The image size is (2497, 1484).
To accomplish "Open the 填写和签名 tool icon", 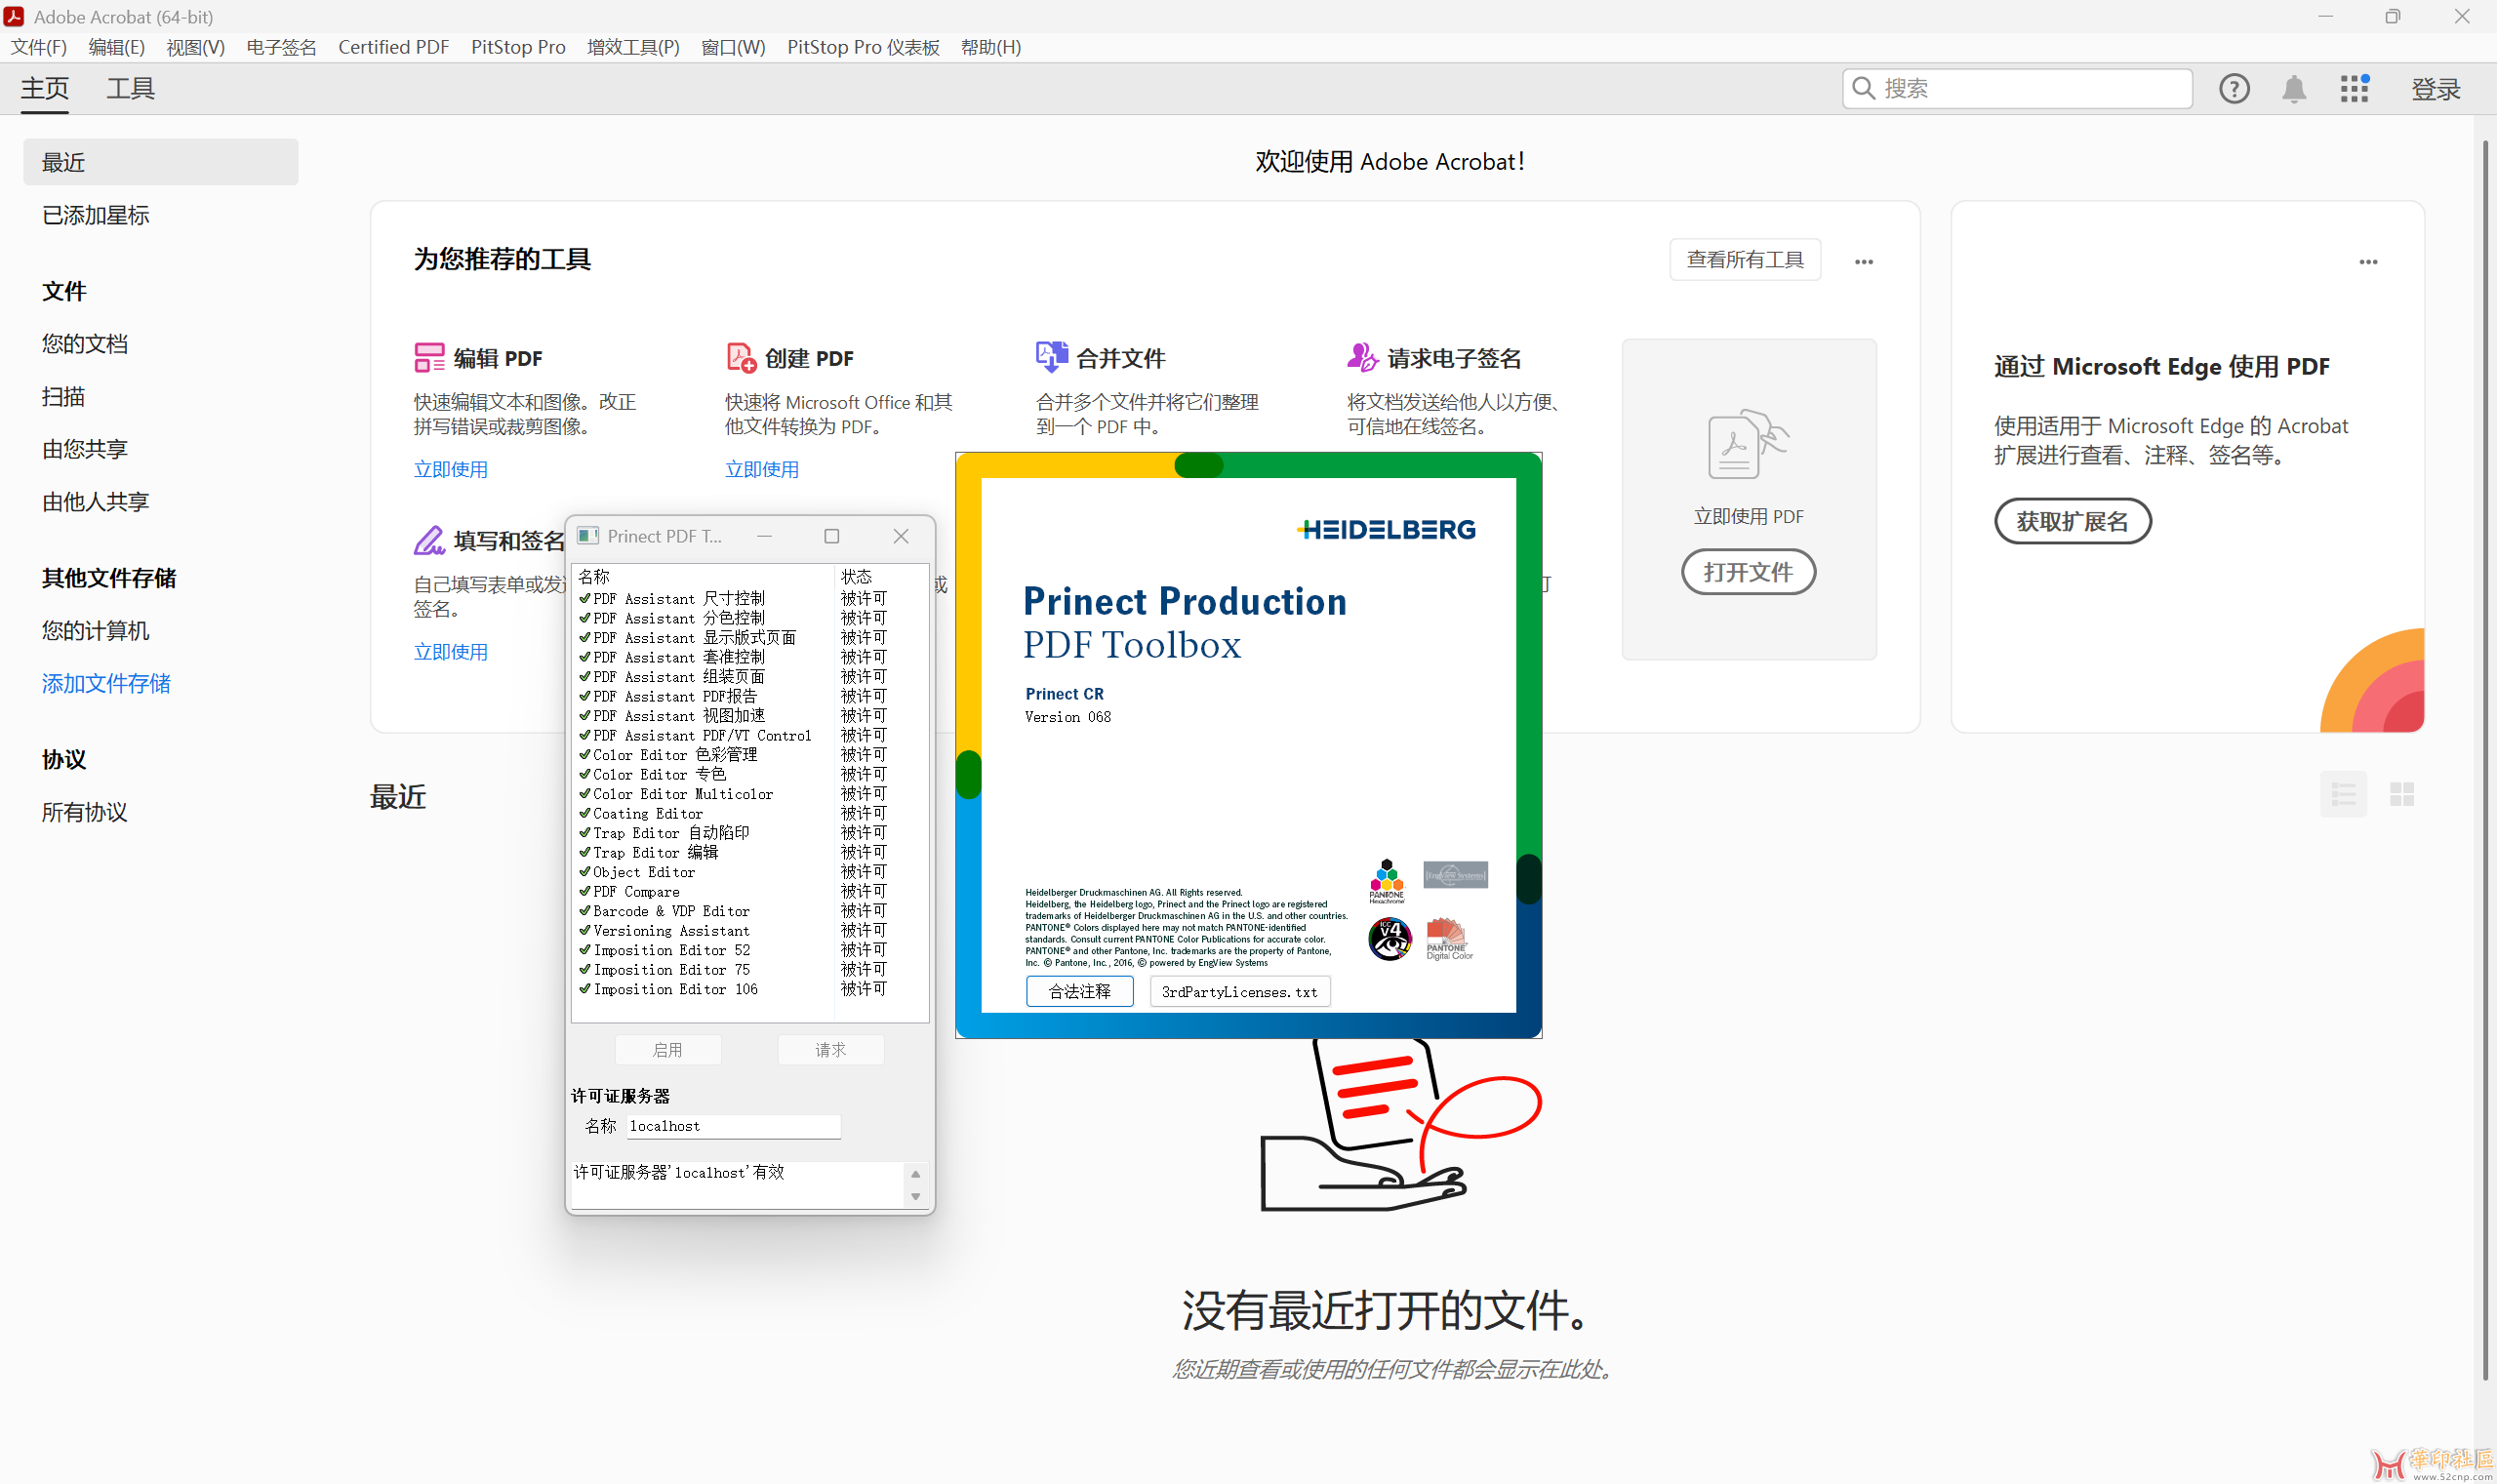I will [x=430, y=540].
